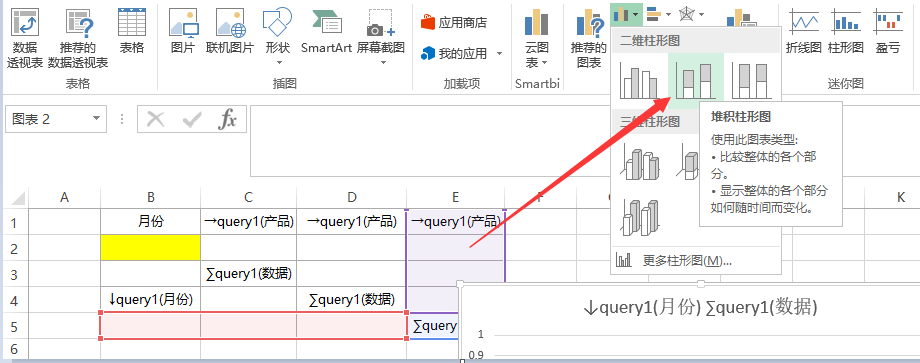Insert a table (表格) from the ribbon
Screen dimensions: 920x363
pyautogui.click(x=131, y=32)
